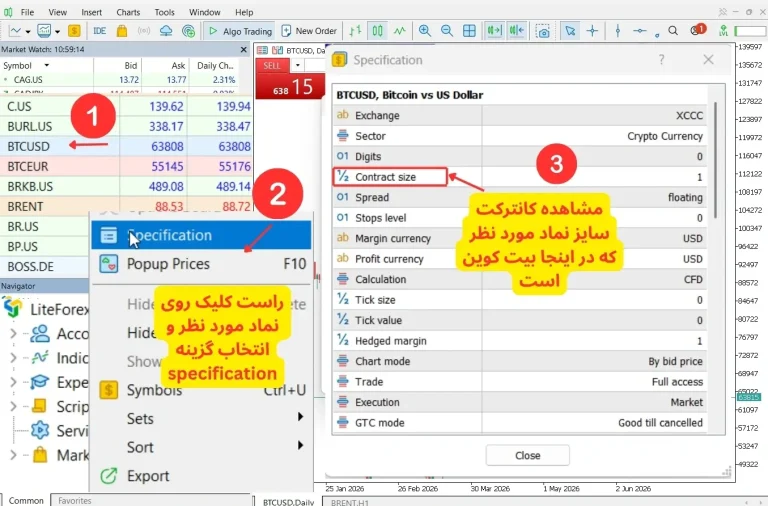Click the new chart toolbar icon
Screen dimensions: 768x506
(x=15, y=31)
